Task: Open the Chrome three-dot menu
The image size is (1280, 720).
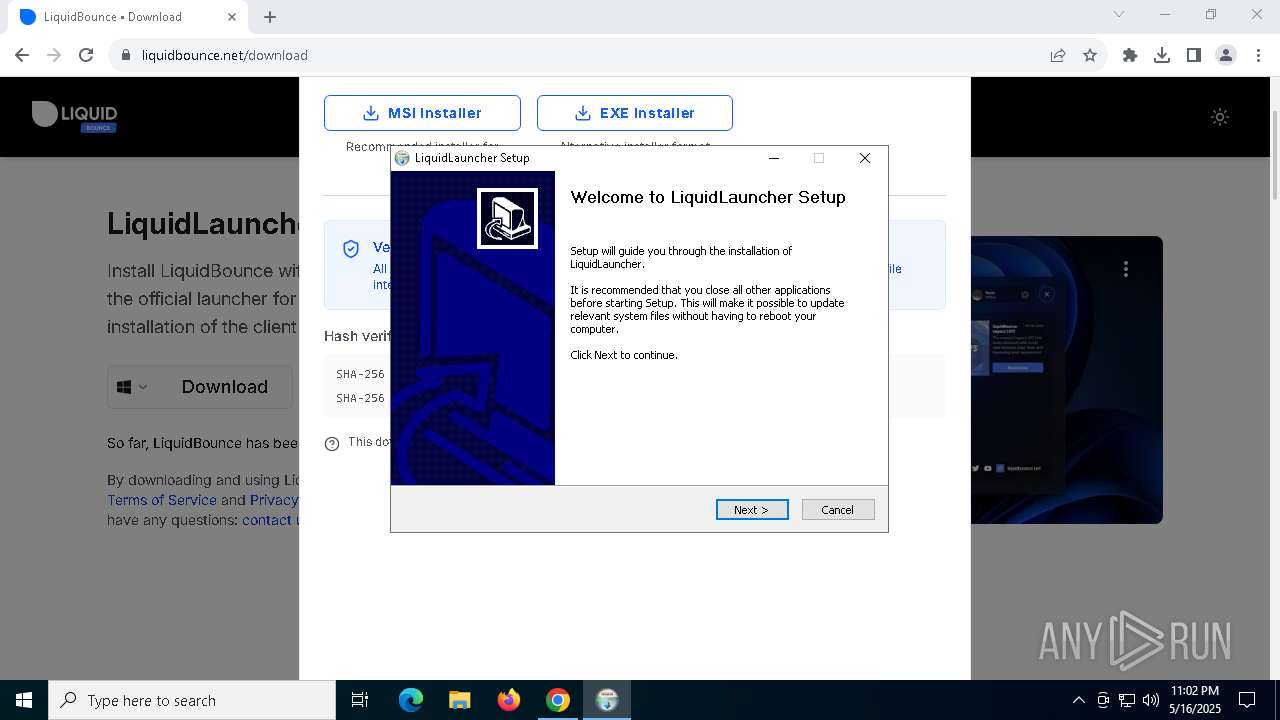Action: pos(1258,55)
